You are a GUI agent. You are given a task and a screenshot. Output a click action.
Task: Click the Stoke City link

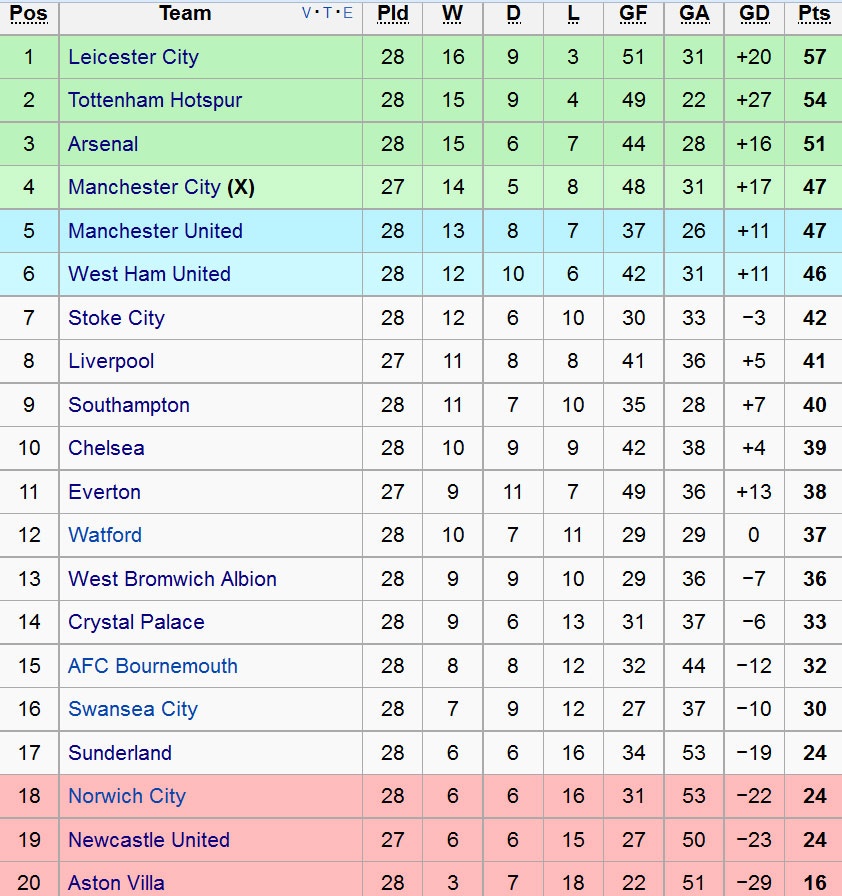[116, 318]
